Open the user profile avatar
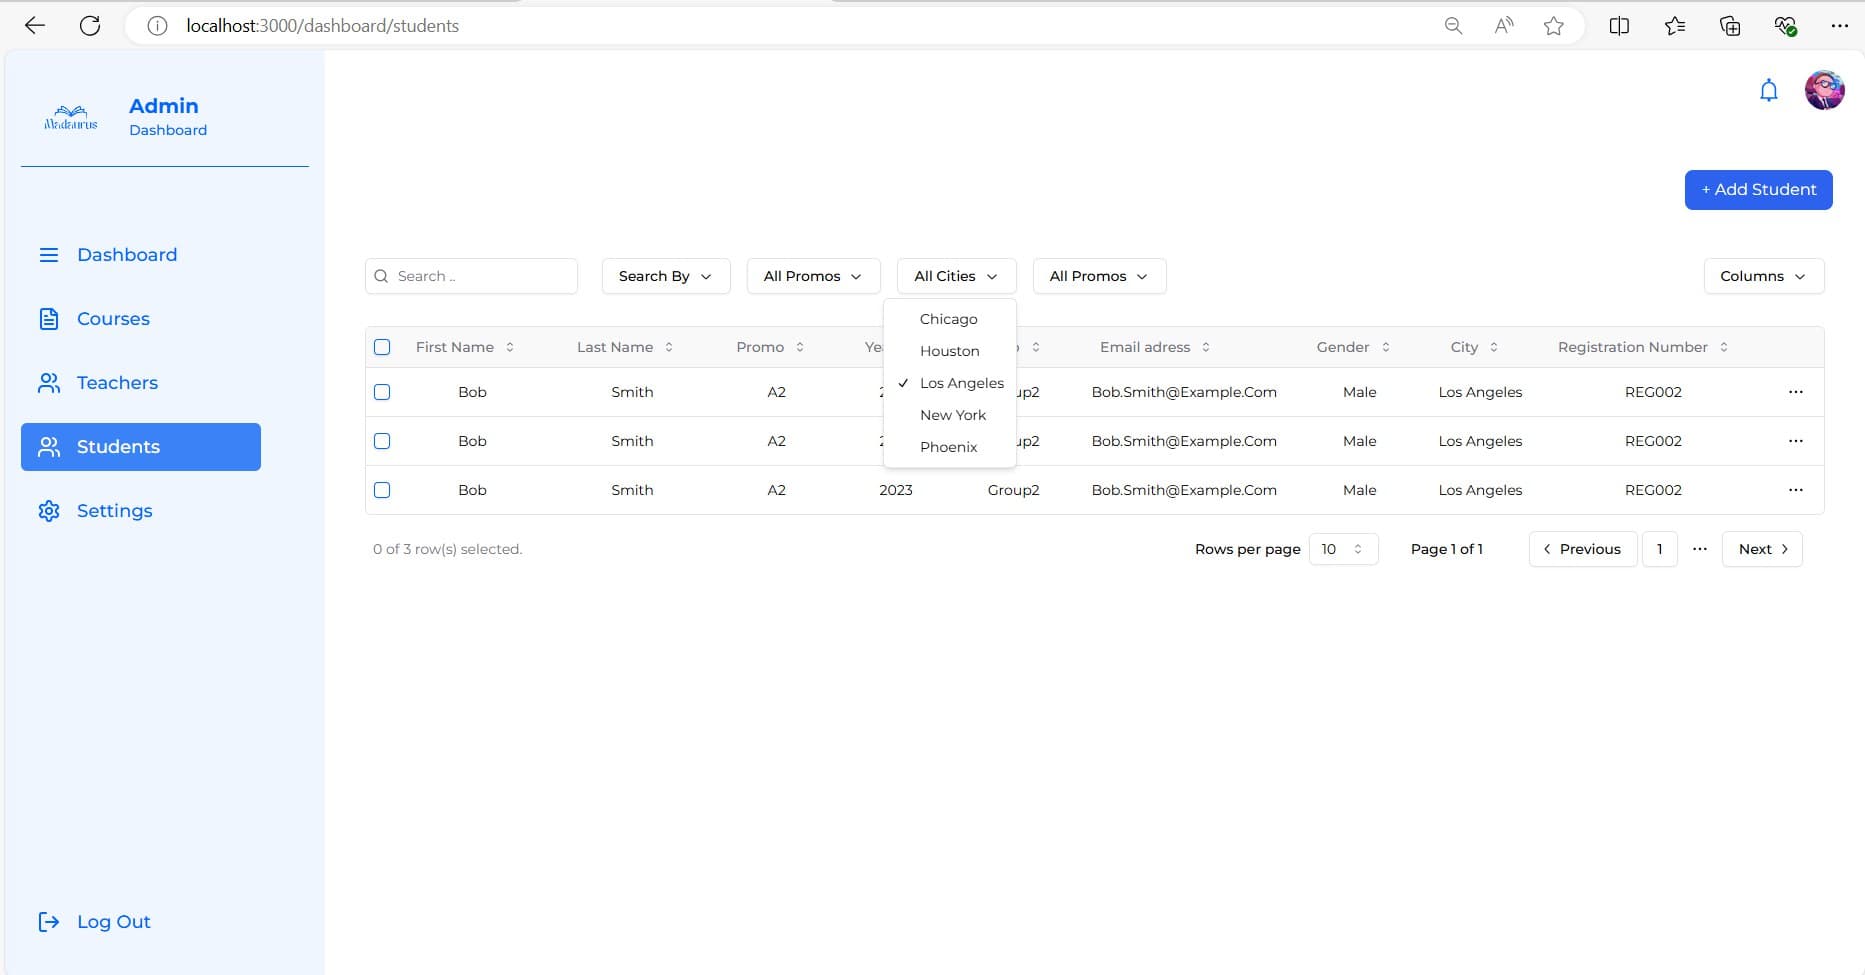Screen dimensions: 1865x975 [1824, 91]
